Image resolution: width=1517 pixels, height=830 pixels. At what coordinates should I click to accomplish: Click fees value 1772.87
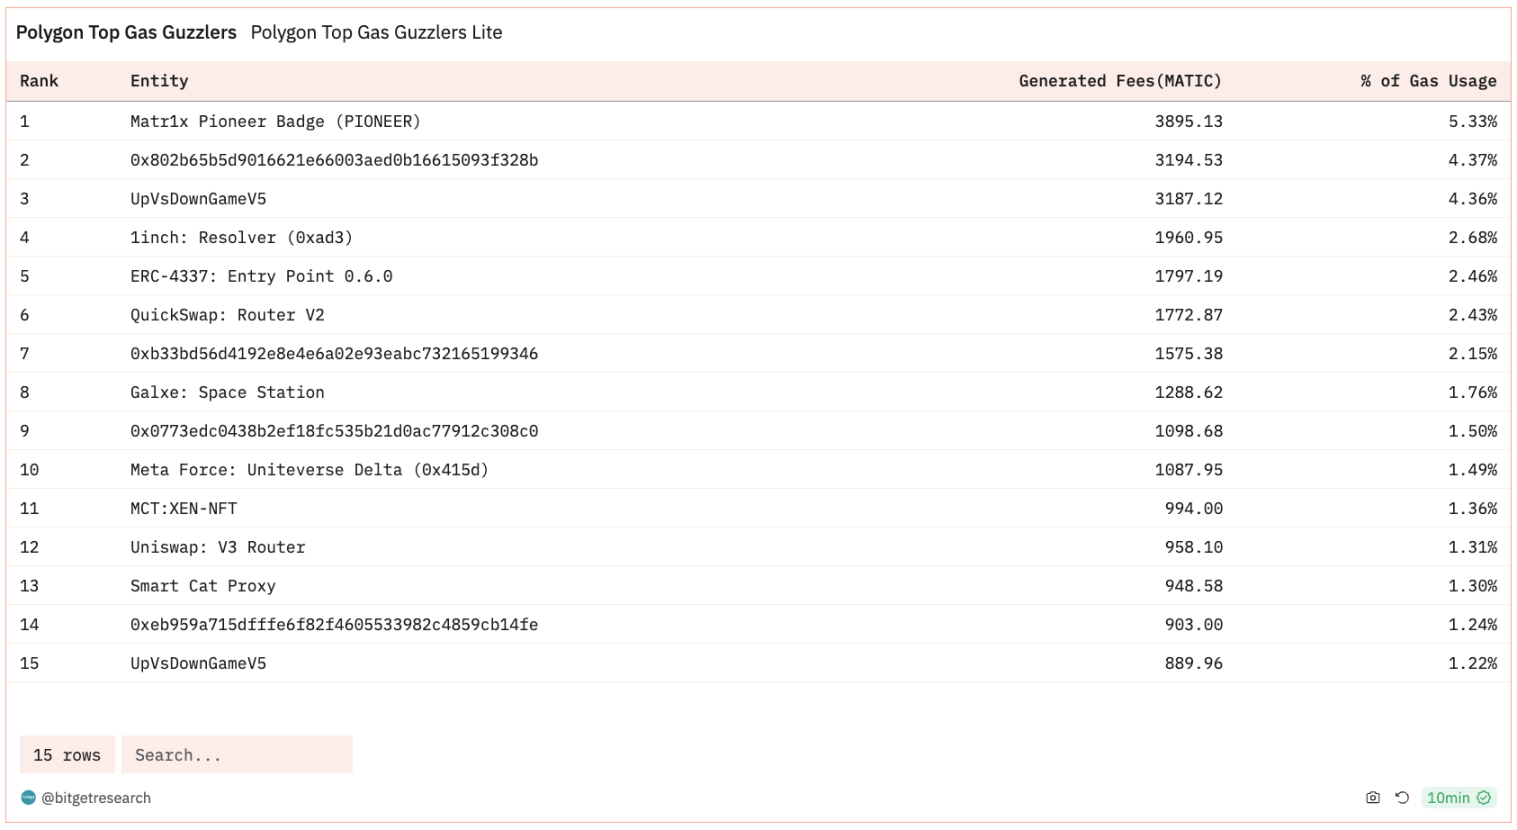tap(1188, 315)
